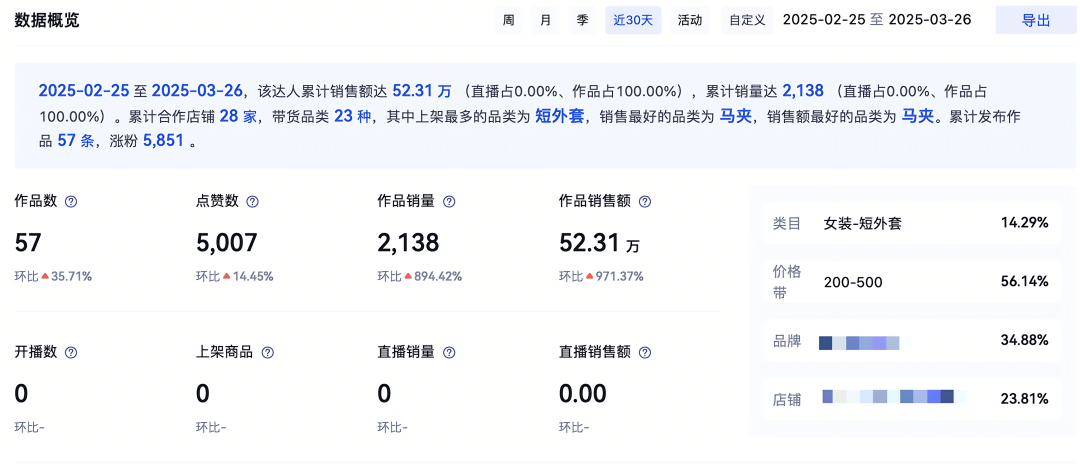This screenshot has height=464, width=1080.
Task: Click 28 家 in summary paragraph
Action: 238,116
